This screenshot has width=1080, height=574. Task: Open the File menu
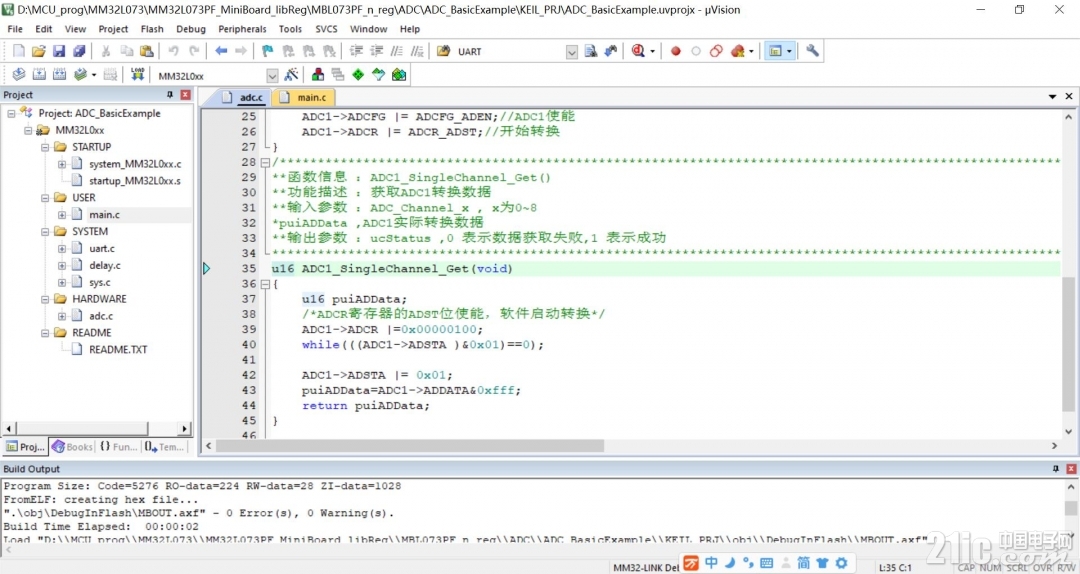[x=15, y=29]
